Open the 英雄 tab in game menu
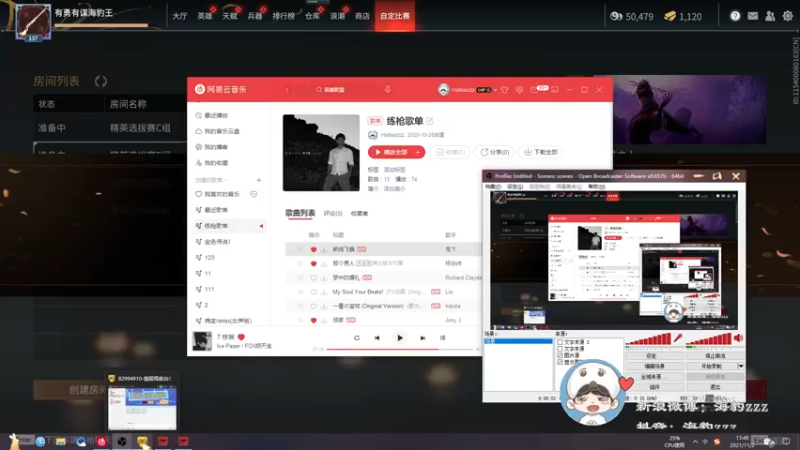This screenshot has width=800, height=450. (205, 16)
